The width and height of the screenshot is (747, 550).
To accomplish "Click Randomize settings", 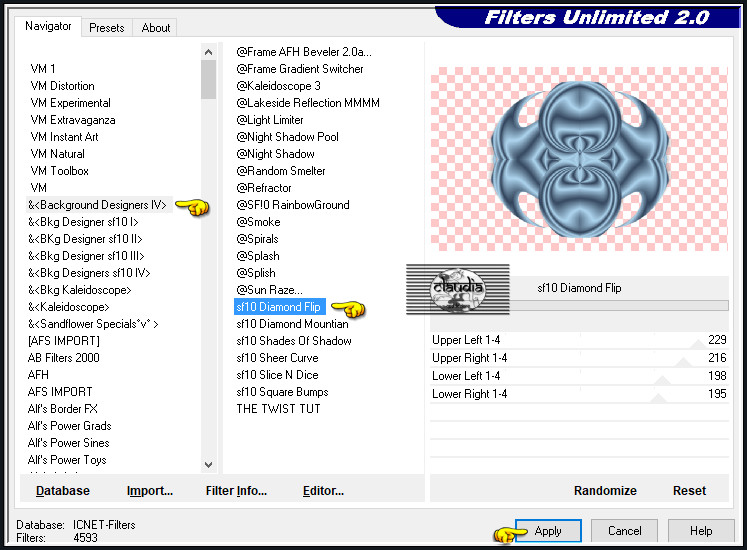I will 605,490.
